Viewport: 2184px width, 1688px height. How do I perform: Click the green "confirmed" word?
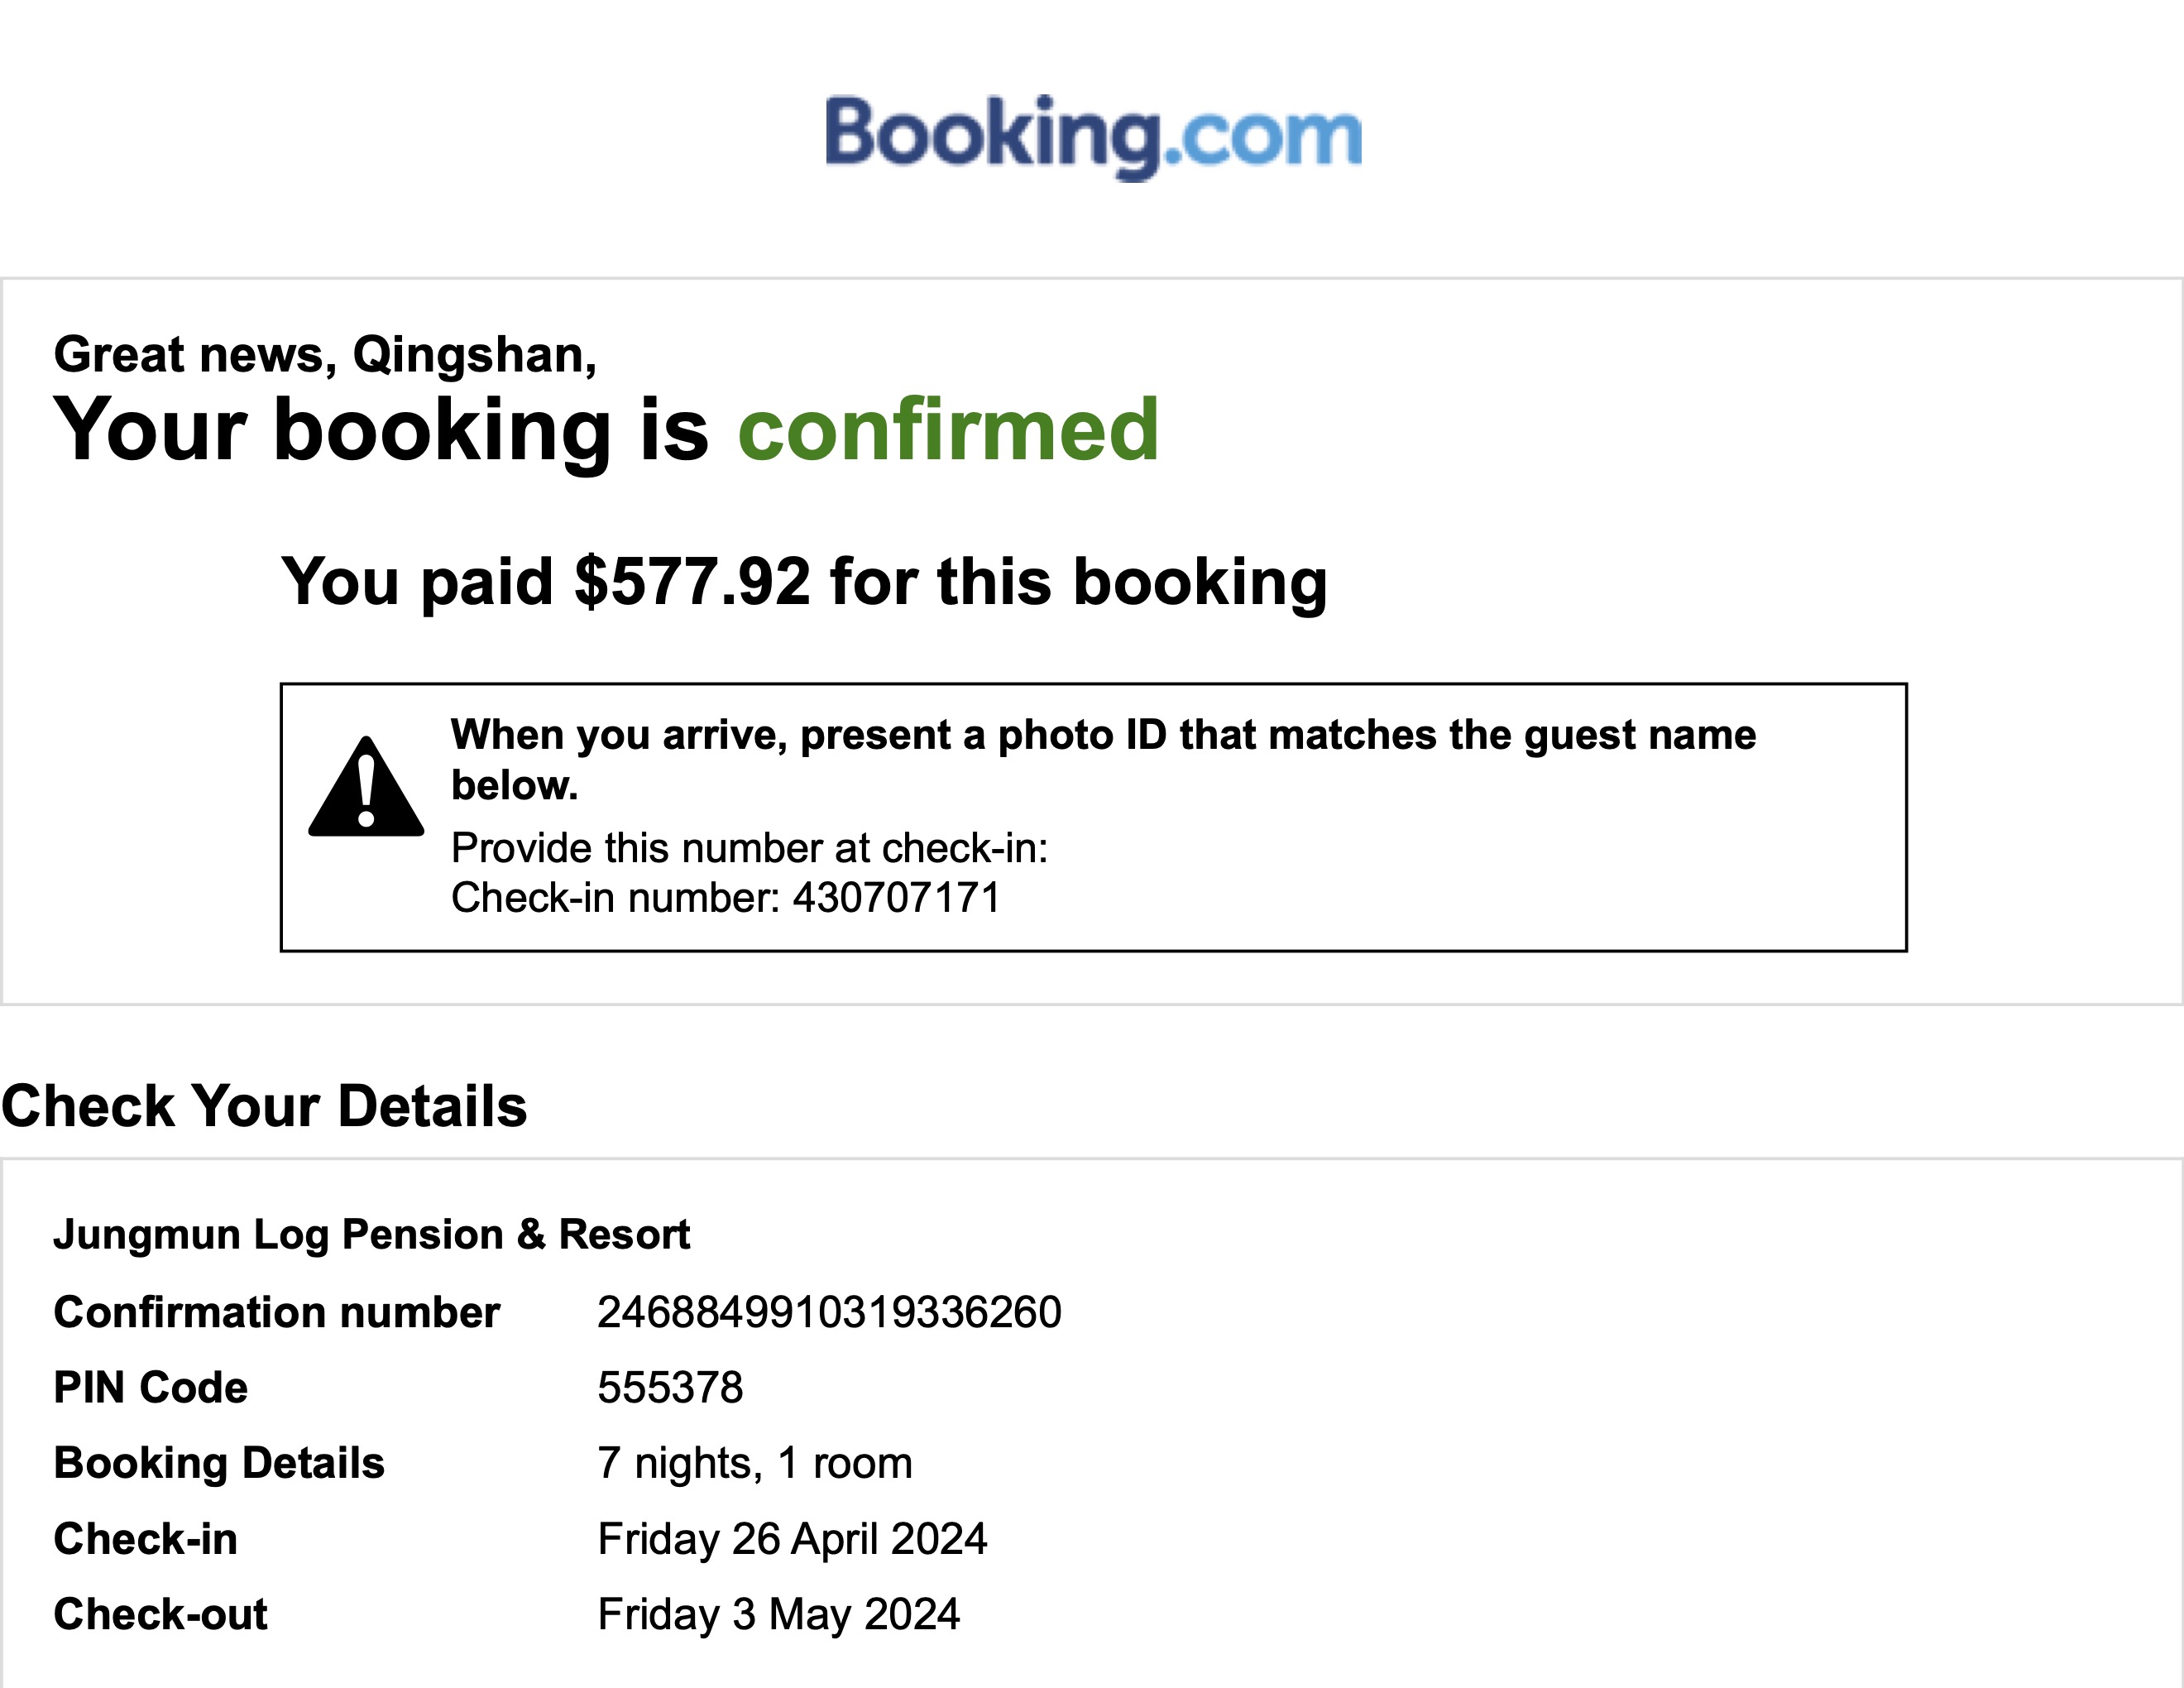[x=948, y=430]
